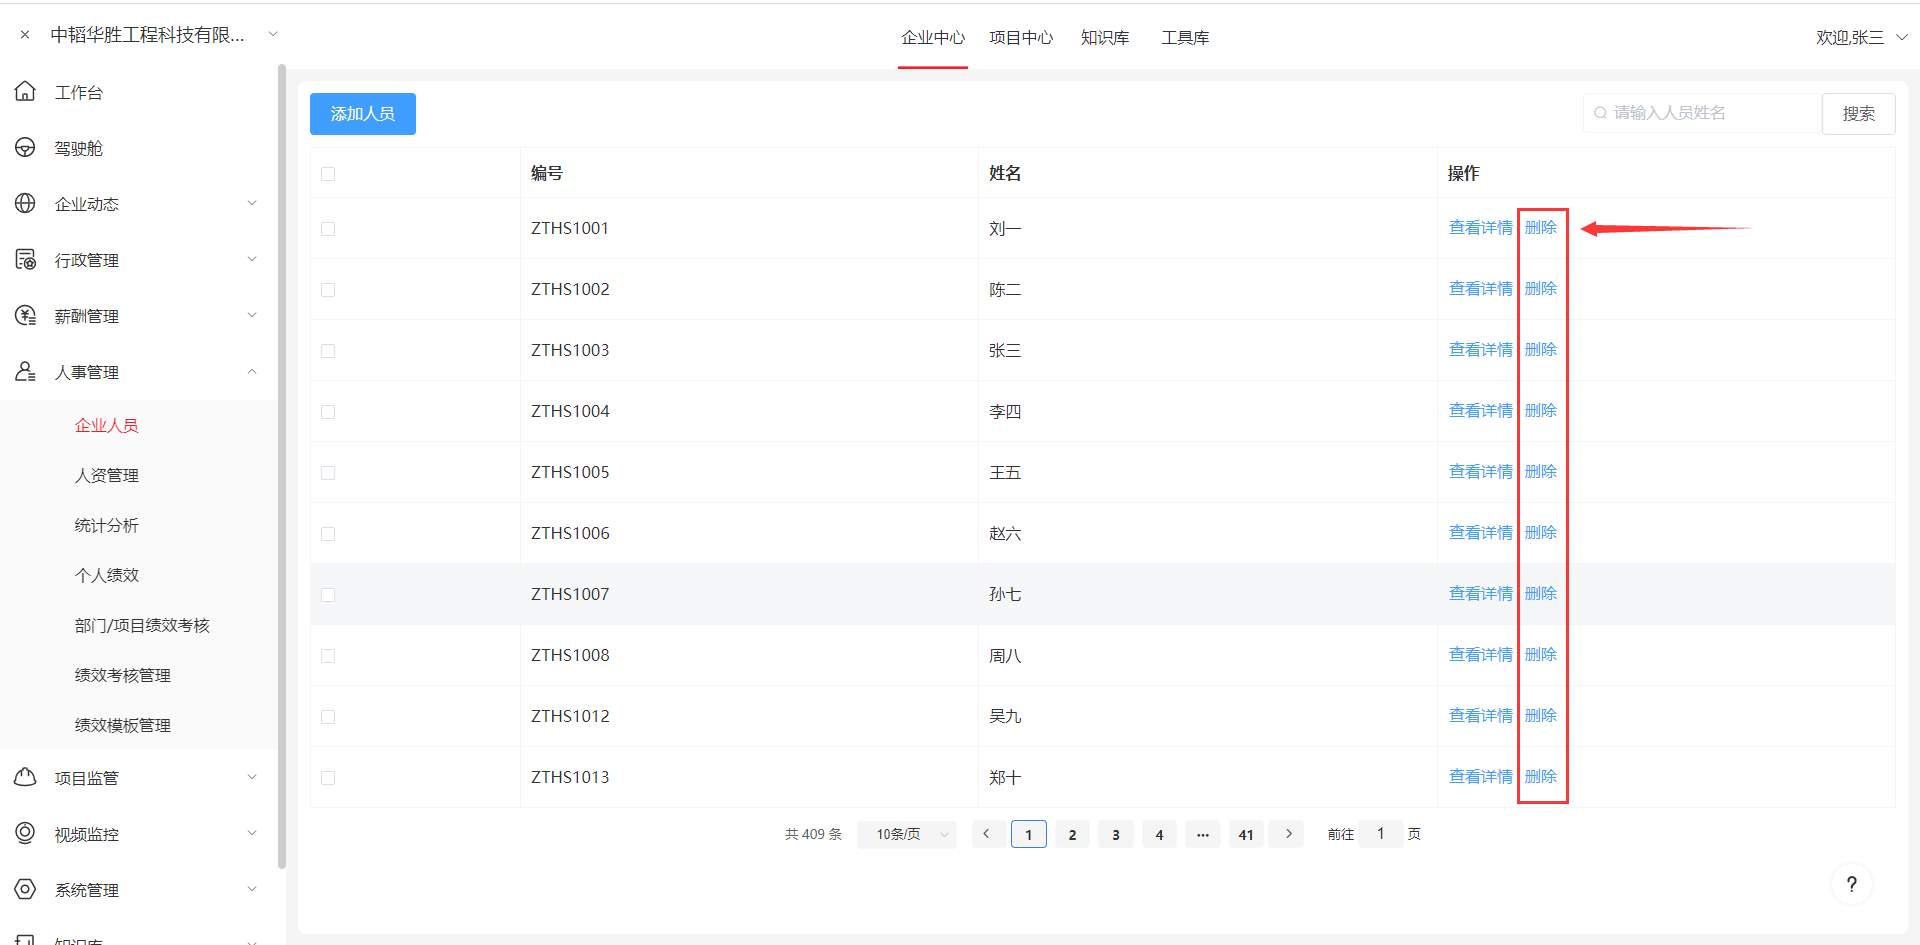Check the box for ZTHS1001
1920x945 pixels.
point(328,229)
